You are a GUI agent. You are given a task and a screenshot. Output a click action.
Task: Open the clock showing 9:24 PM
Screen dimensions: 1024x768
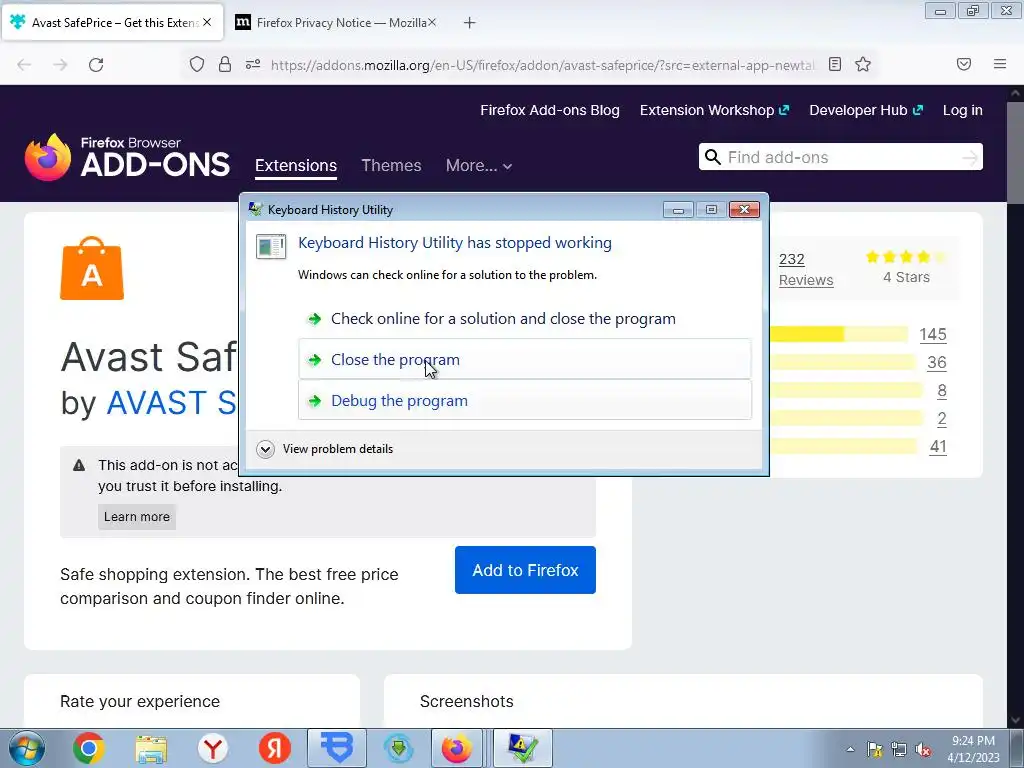click(973, 749)
